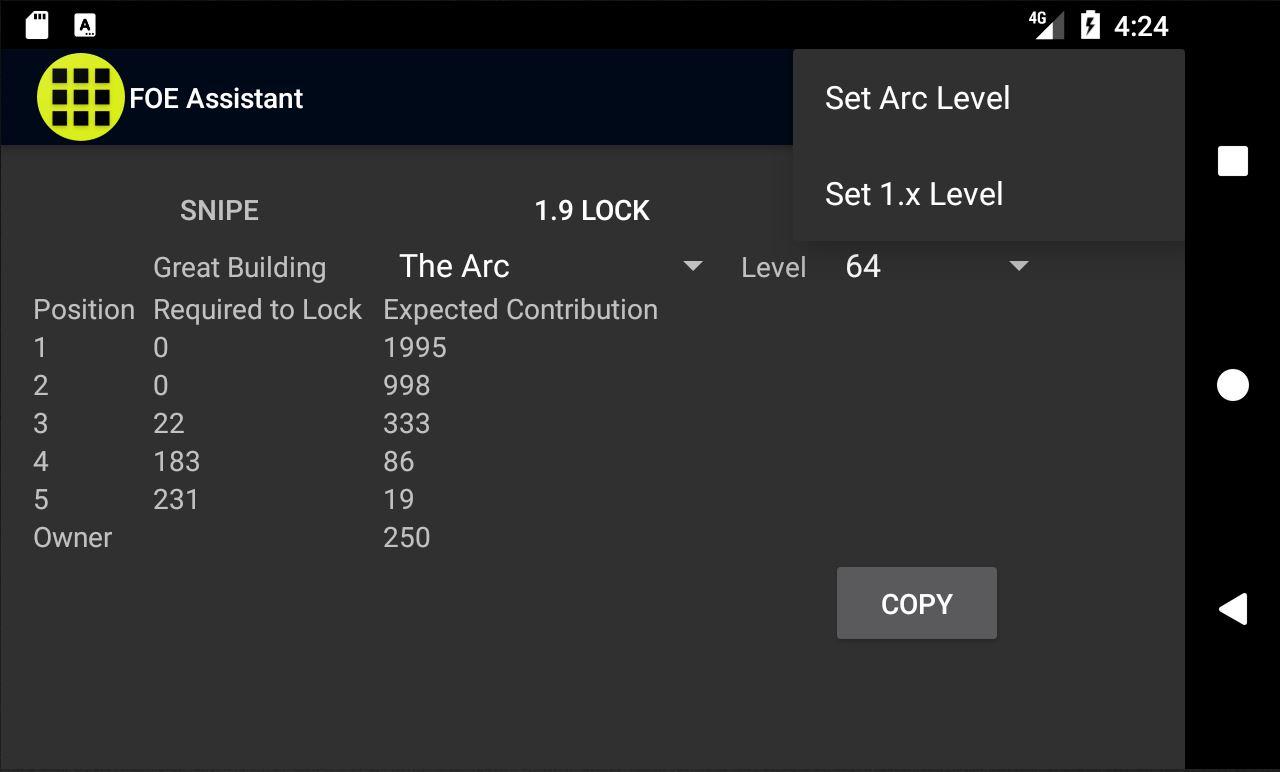
Task: Tap the FOE Assistant grid app icon
Action: coord(80,97)
